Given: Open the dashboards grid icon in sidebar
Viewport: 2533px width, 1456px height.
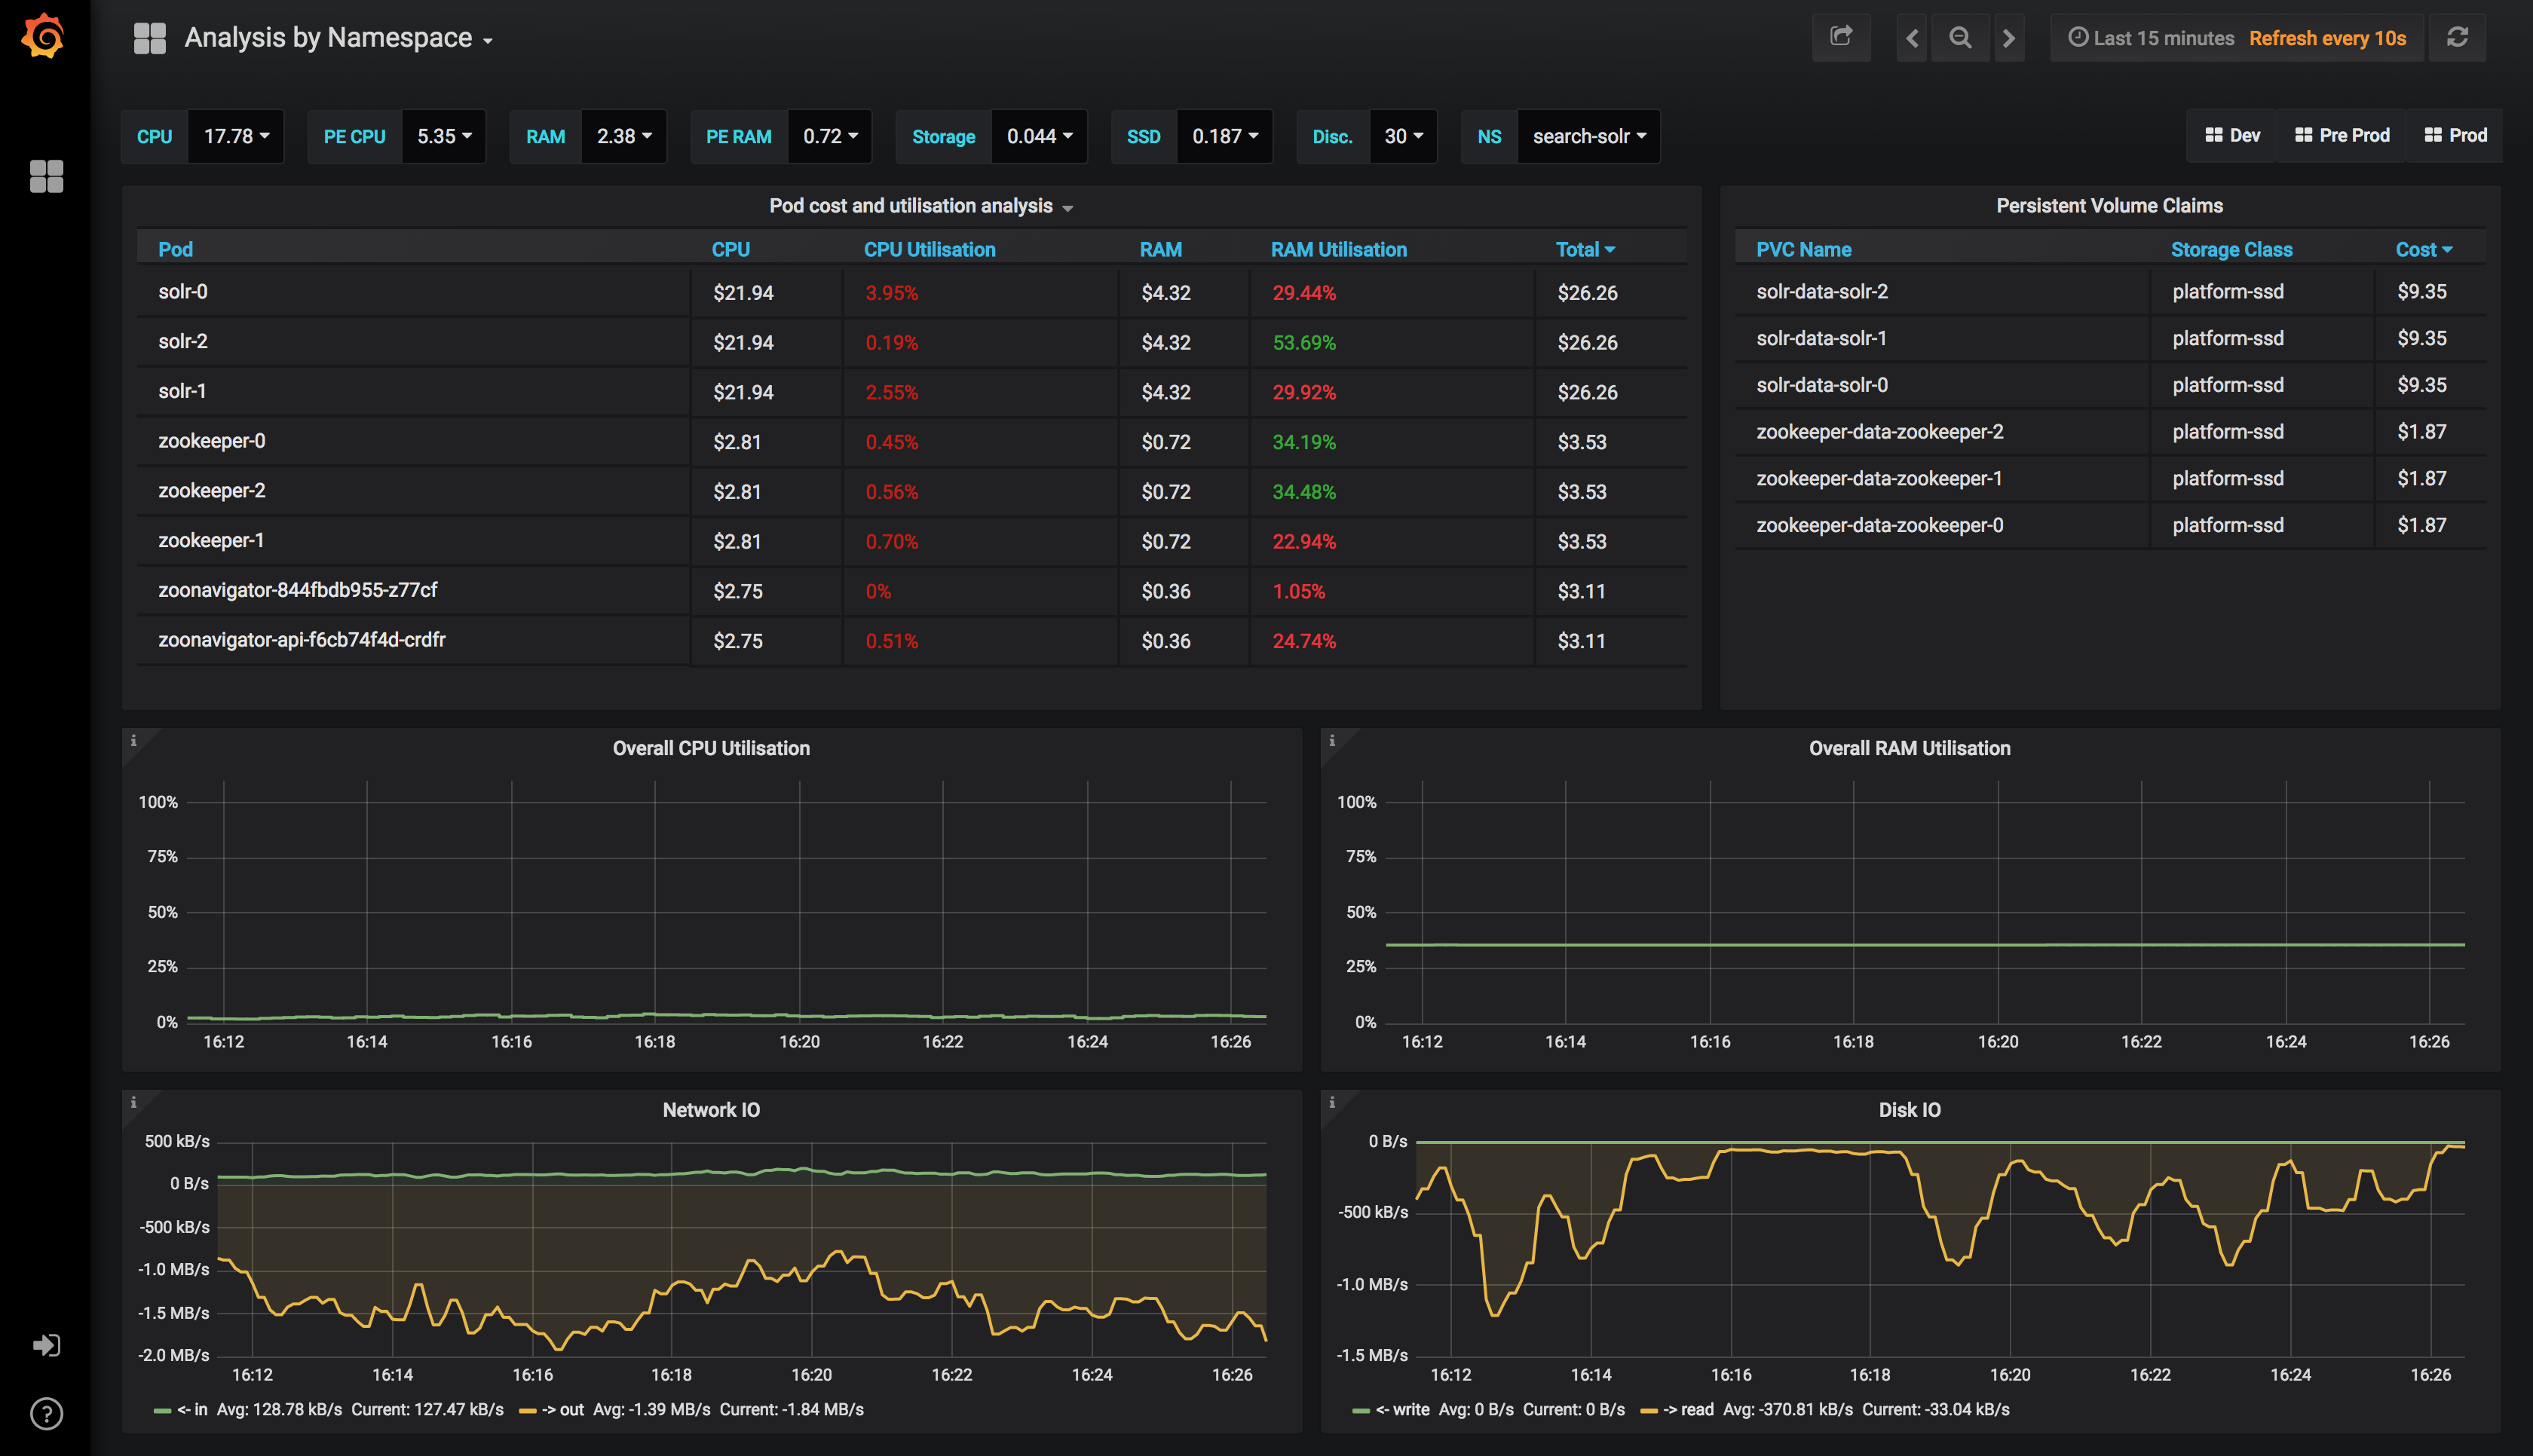Looking at the screenshot, I should (46, 177).
